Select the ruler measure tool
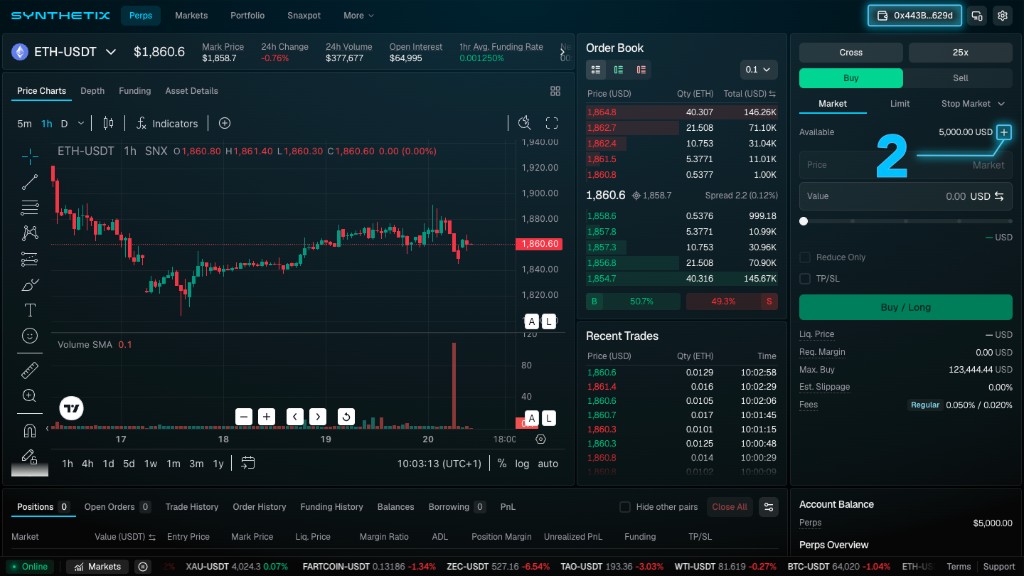 [x=29, y=370]
